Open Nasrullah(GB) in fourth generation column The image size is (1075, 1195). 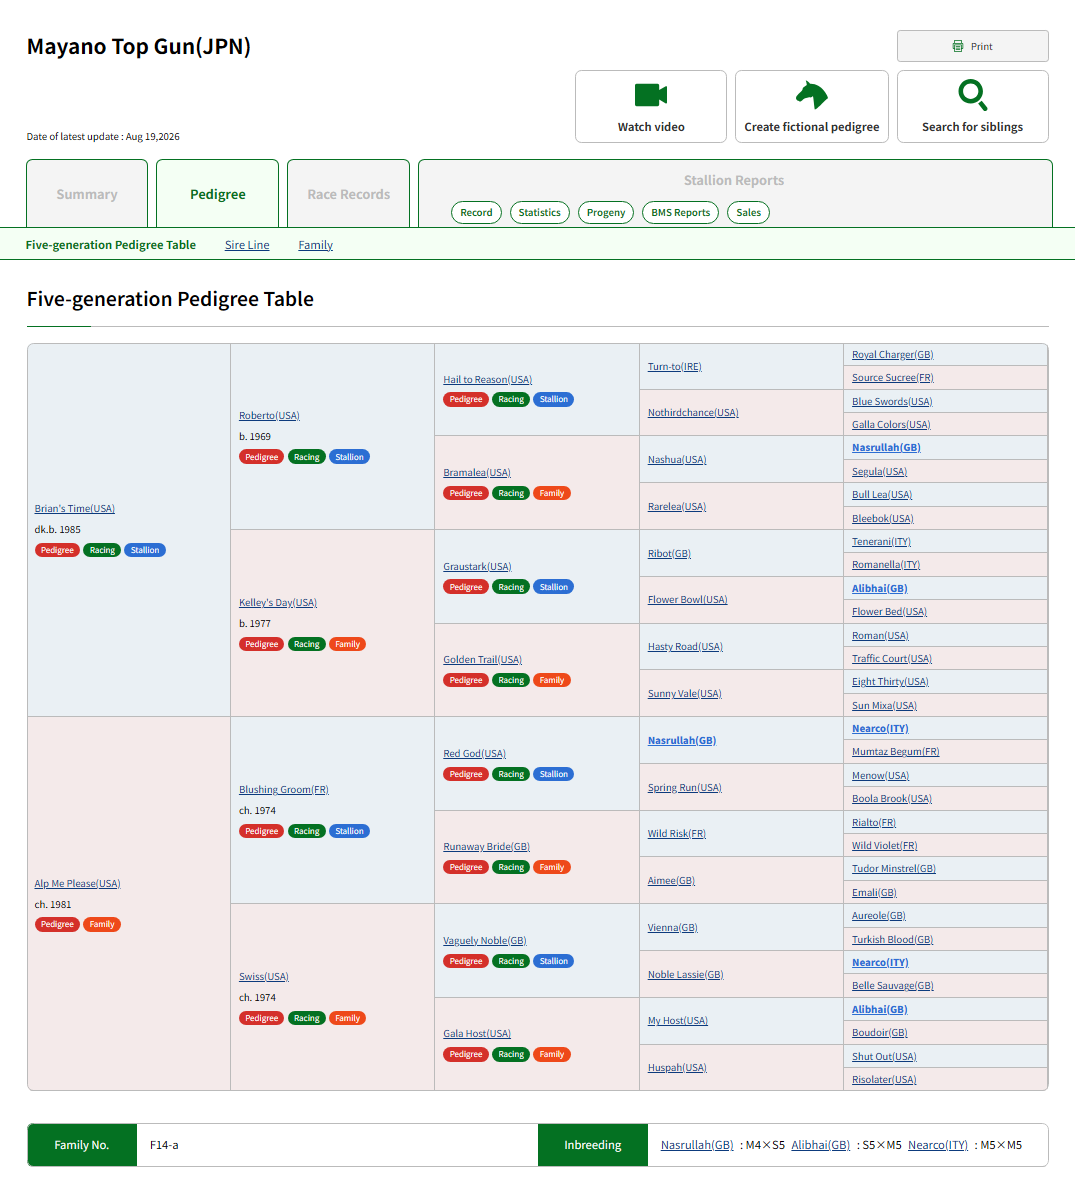coord(681,741)
